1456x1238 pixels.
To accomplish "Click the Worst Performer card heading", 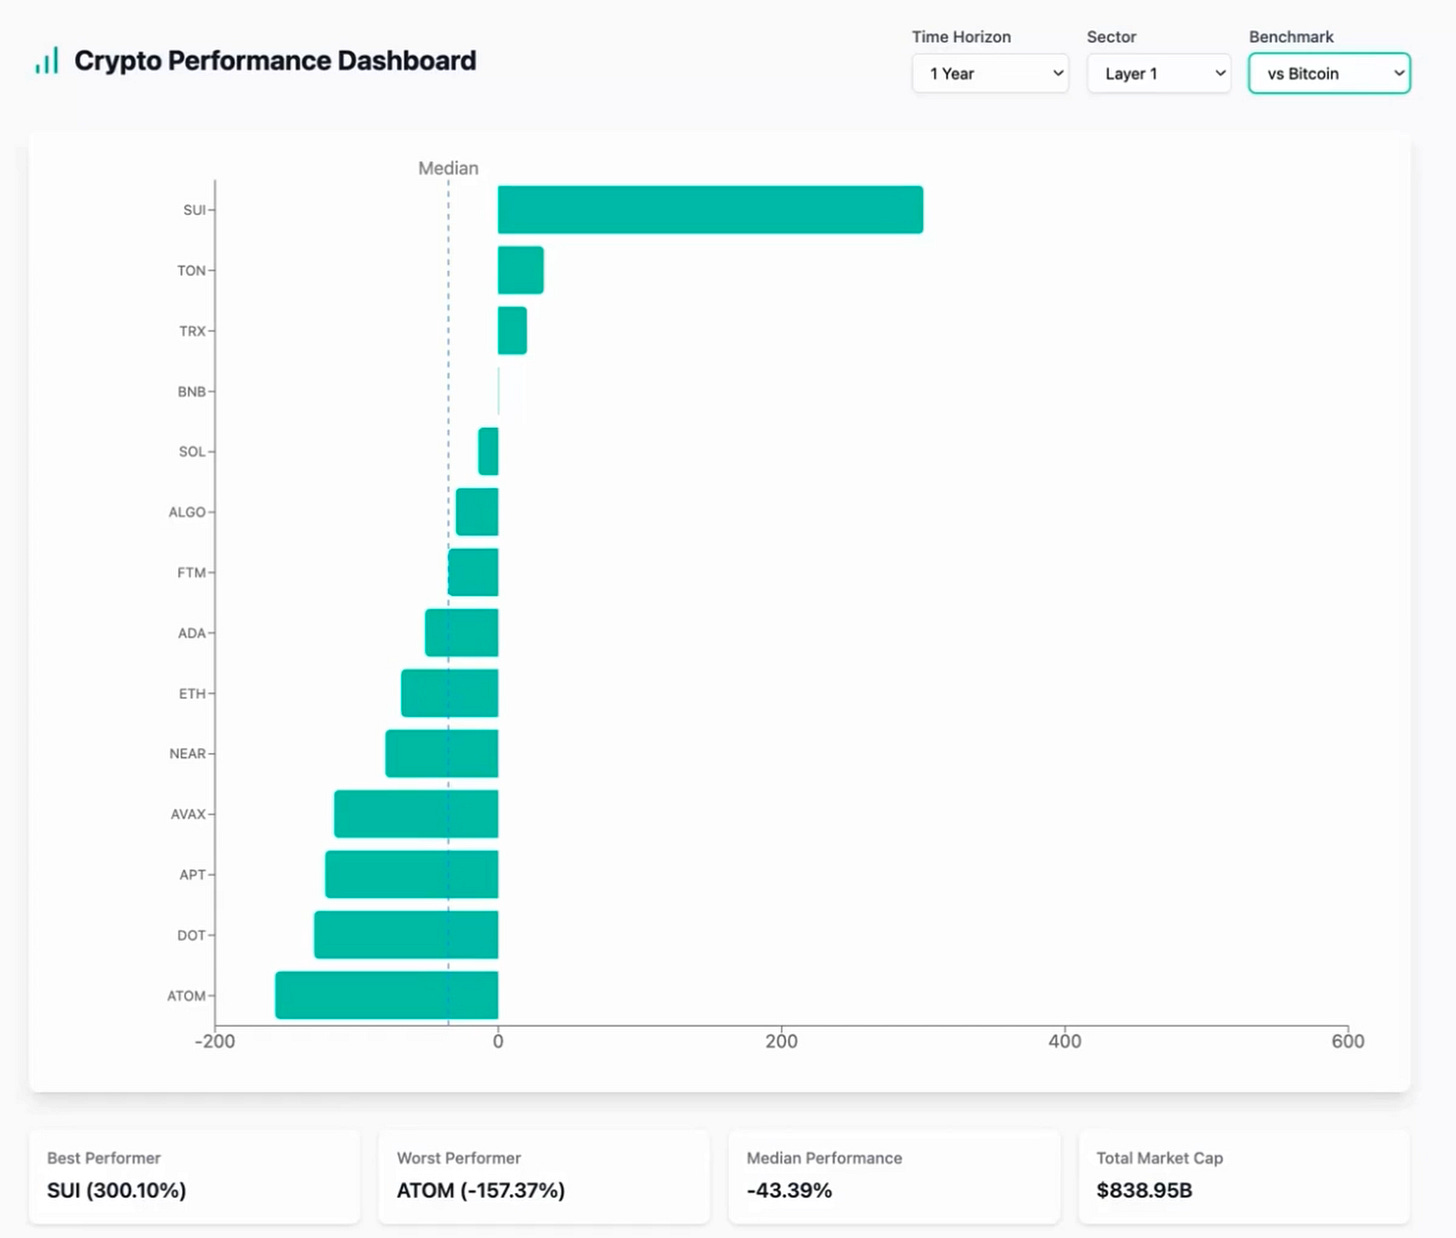I will tap(458, 1158).
